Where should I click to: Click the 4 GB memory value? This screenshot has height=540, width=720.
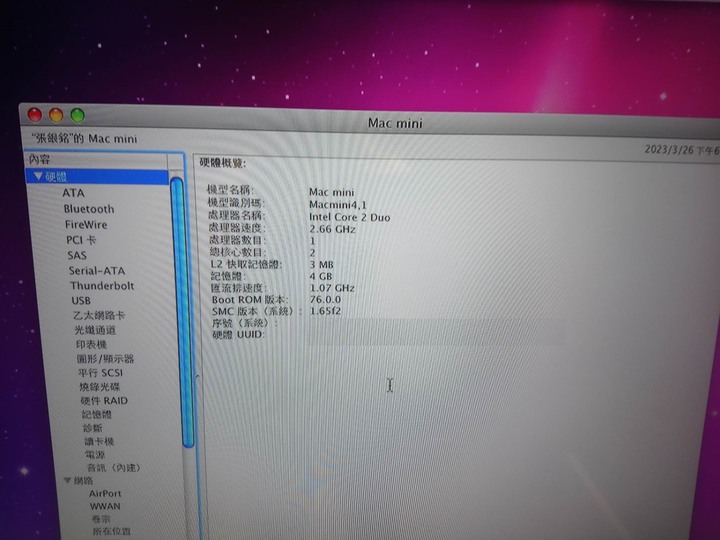[321, 276]
